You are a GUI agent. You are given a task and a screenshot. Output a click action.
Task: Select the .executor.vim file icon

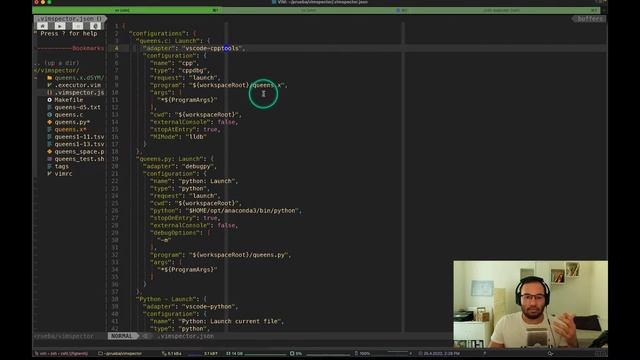(x=49, y=85)
